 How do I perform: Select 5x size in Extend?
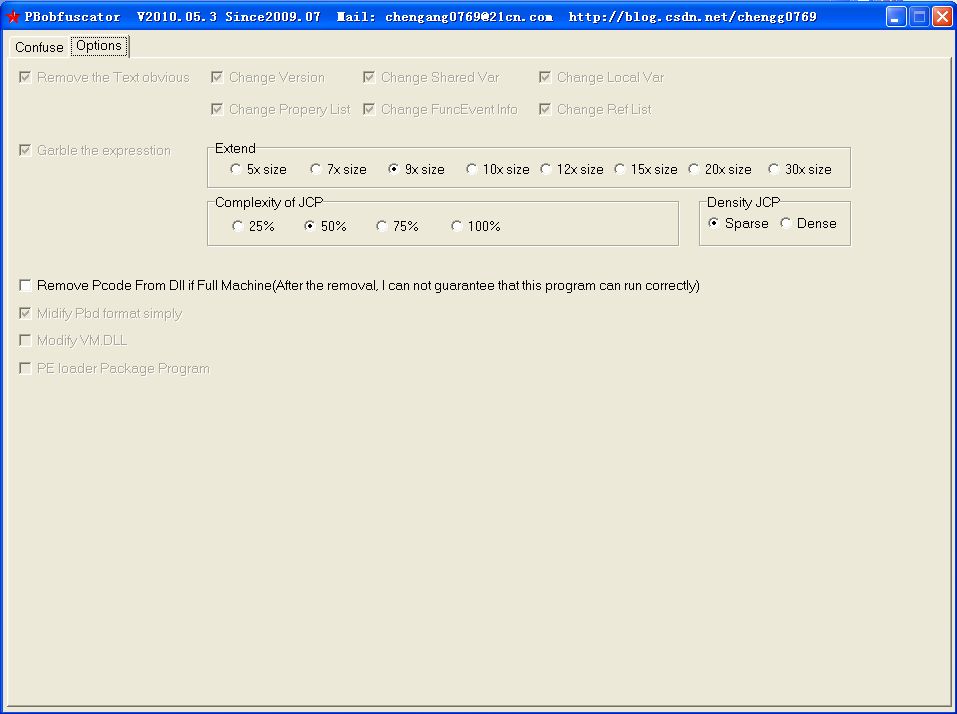(x=237, y=169)
